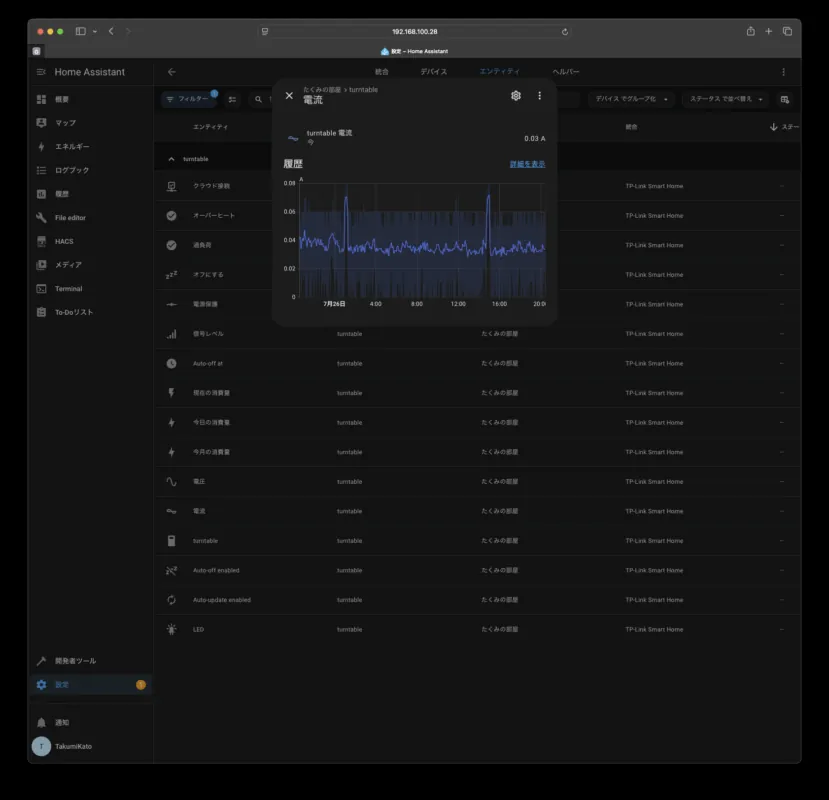Open the three-dot menu in the 電流 dialog

click(540, 96)
